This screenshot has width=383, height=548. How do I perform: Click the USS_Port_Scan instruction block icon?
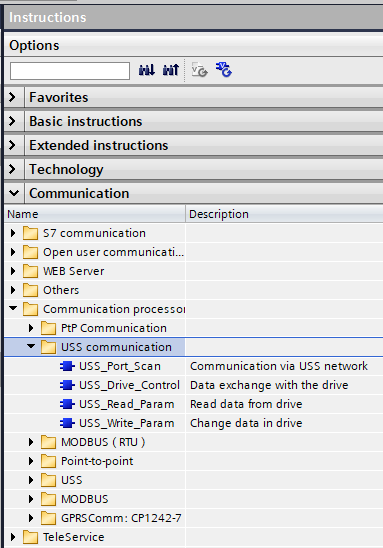67,366
